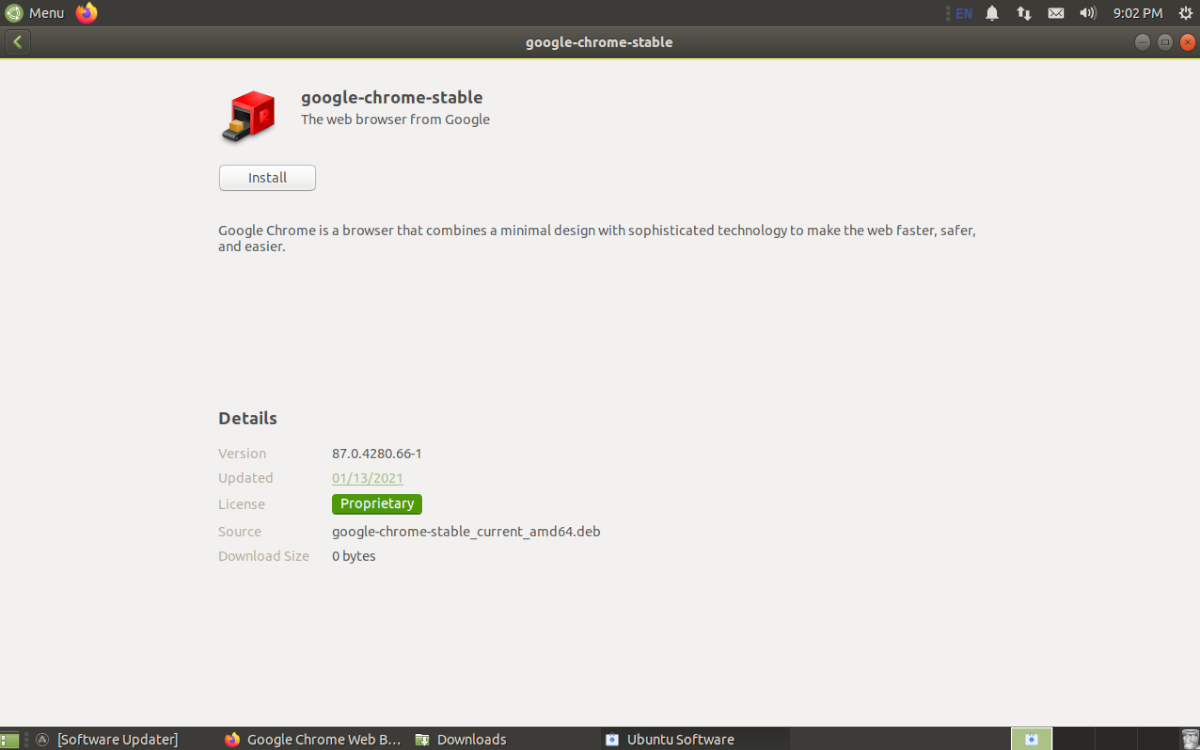
Task: Click the Proprietary license badge
Action: coord(377,504)
